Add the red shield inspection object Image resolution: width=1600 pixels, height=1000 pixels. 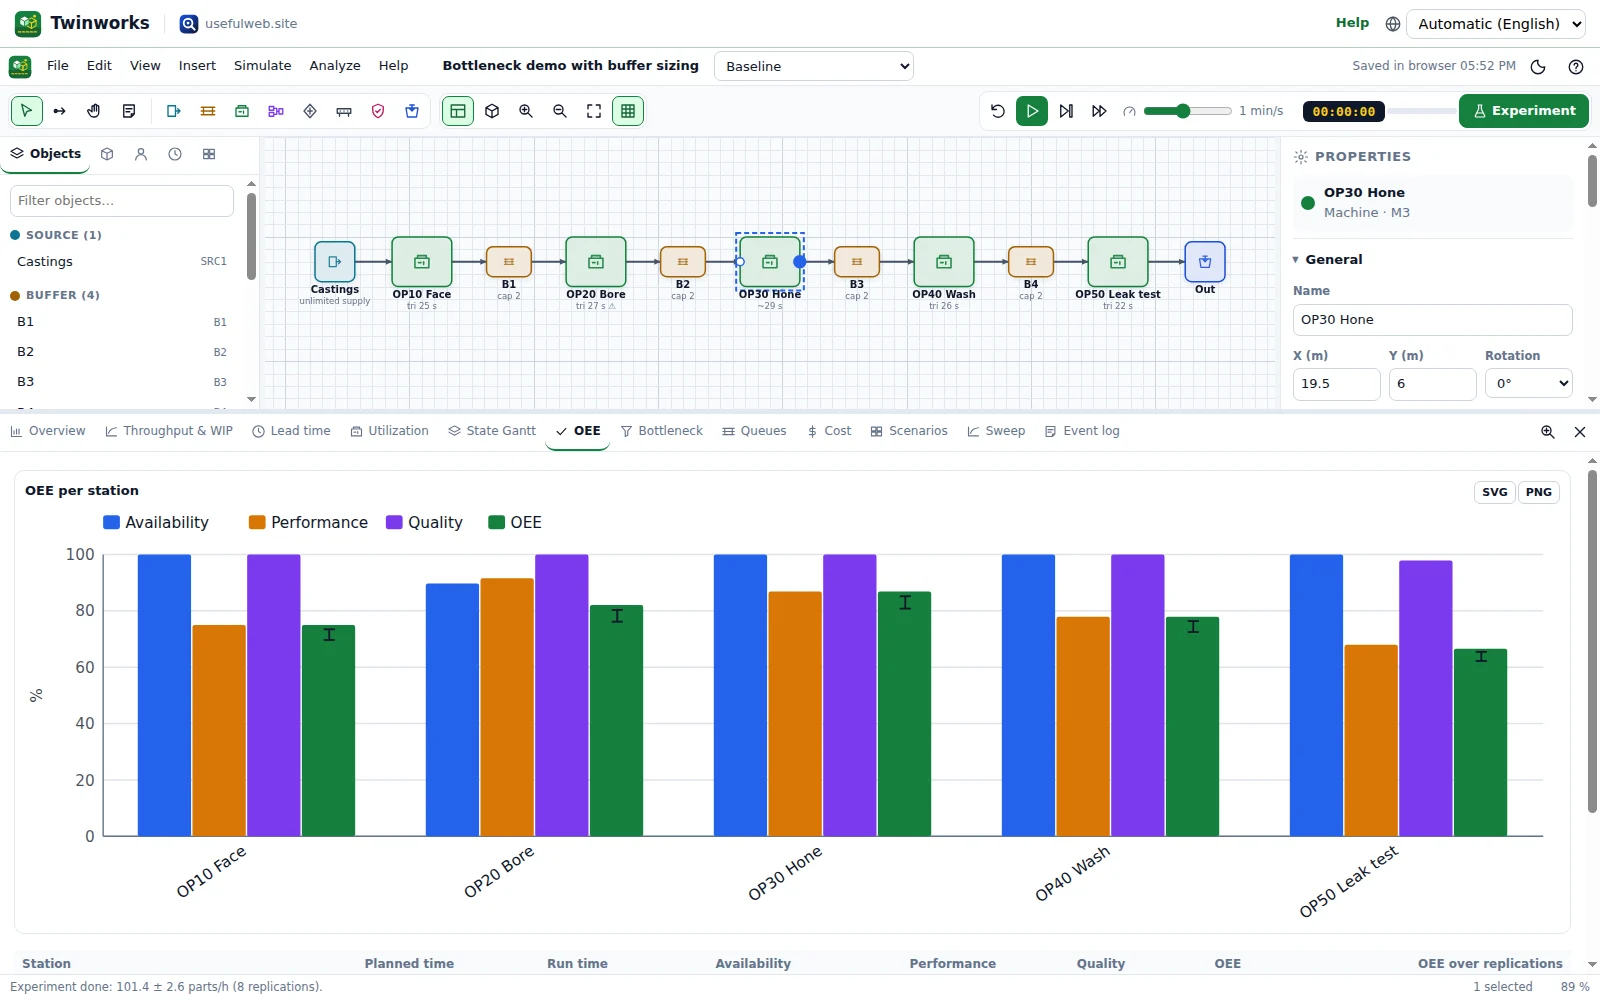click(x=378, y=111)
